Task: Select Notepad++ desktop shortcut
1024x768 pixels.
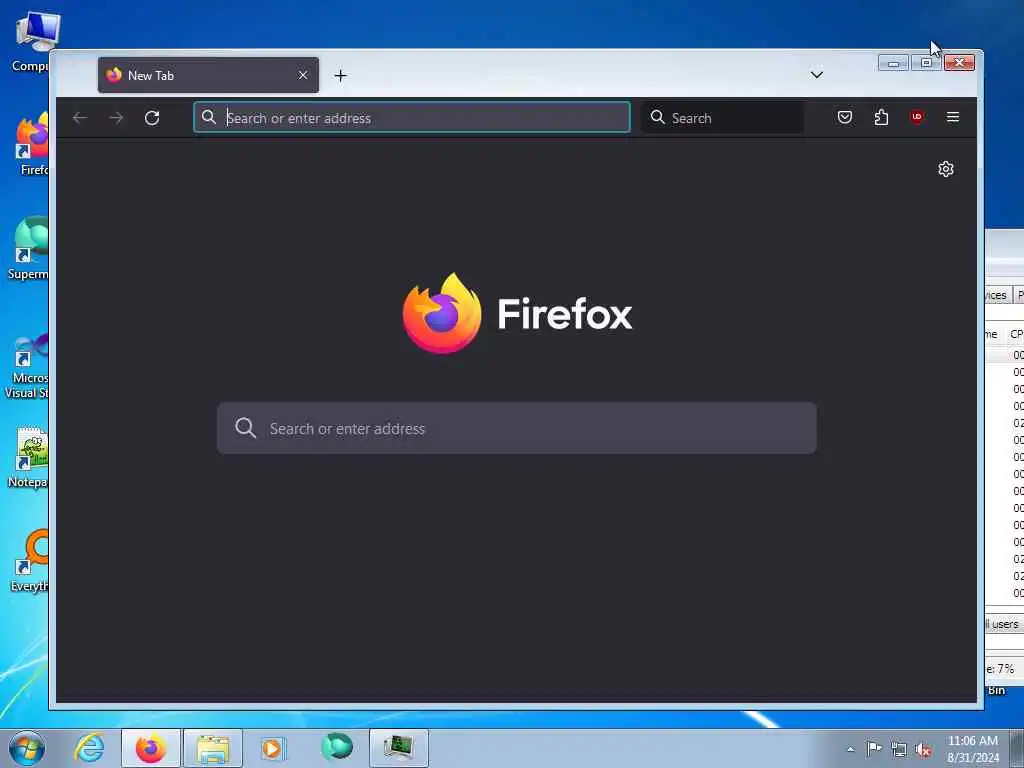Action: (27, 457)
